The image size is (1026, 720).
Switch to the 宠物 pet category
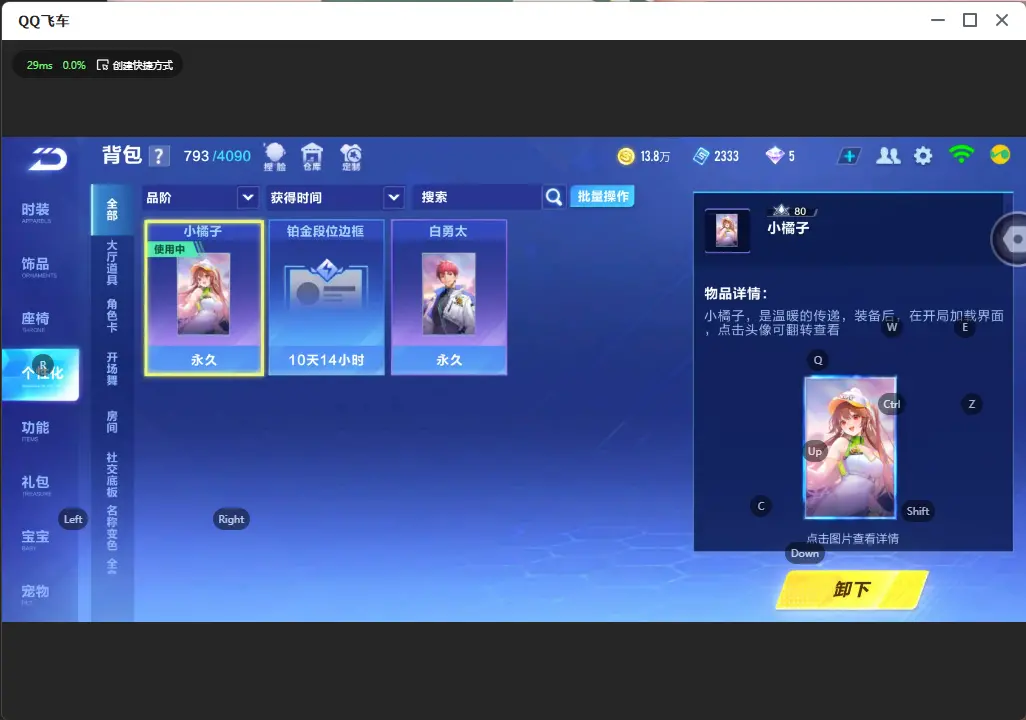point(36,592)
